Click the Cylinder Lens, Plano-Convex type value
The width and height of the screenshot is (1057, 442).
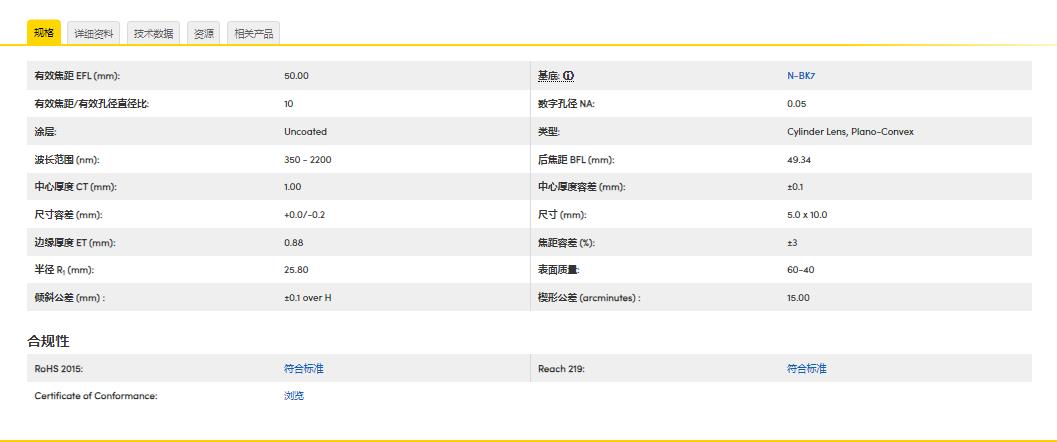pos(850,132)
